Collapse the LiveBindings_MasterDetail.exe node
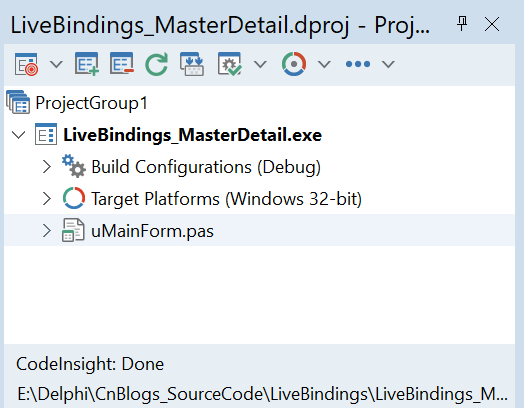 coord(18,135)
